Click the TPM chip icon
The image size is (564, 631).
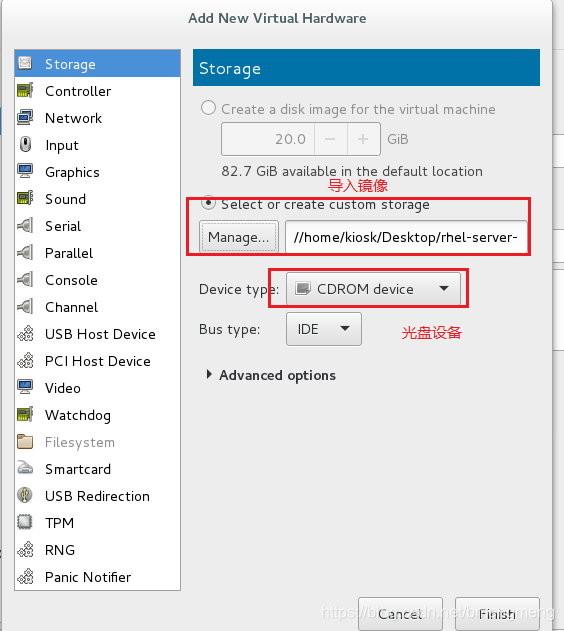(25, 522)
